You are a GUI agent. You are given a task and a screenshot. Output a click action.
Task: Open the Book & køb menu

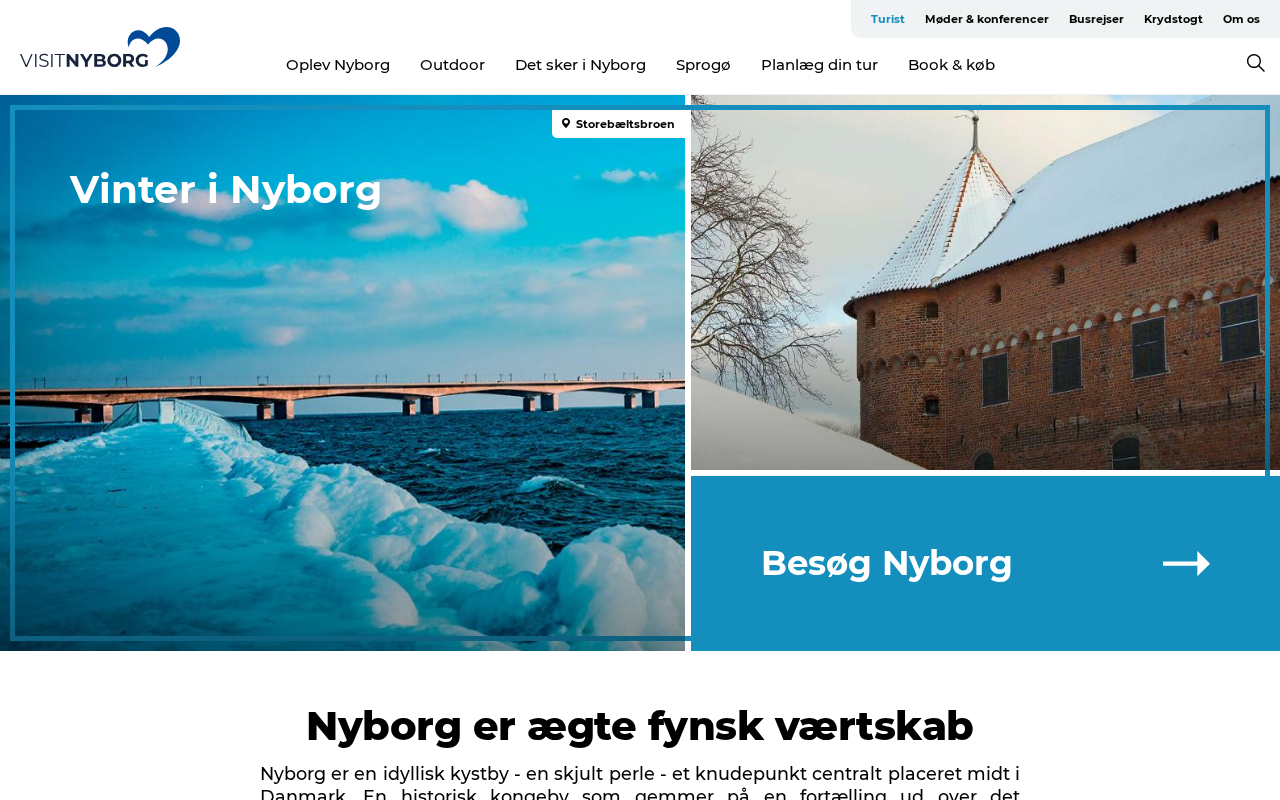pyautogui.click(x=951, y=65)
